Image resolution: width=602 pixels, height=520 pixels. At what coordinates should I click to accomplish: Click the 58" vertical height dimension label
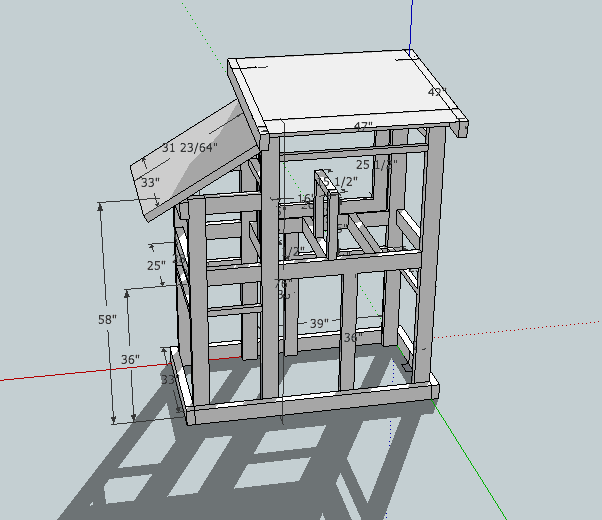point(107,319)
